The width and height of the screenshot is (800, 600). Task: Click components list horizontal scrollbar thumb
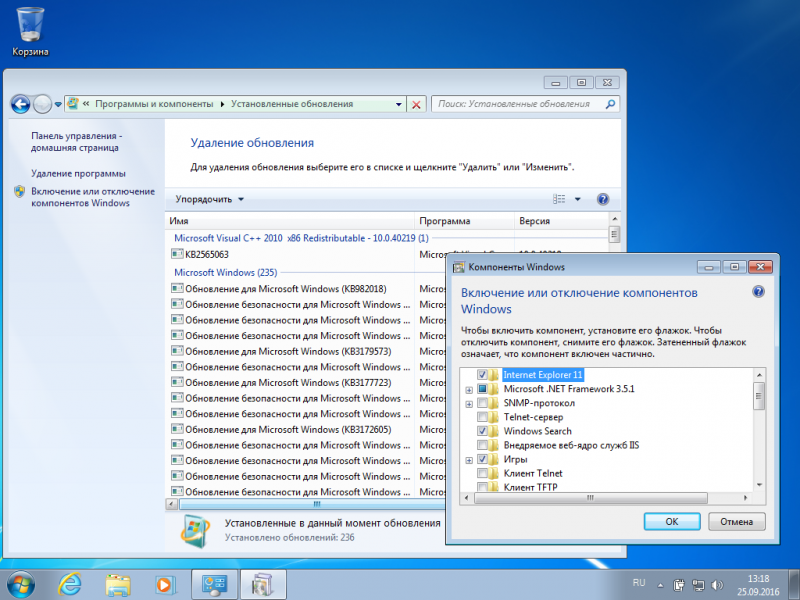pyautogui.click(x=590, y=497)
